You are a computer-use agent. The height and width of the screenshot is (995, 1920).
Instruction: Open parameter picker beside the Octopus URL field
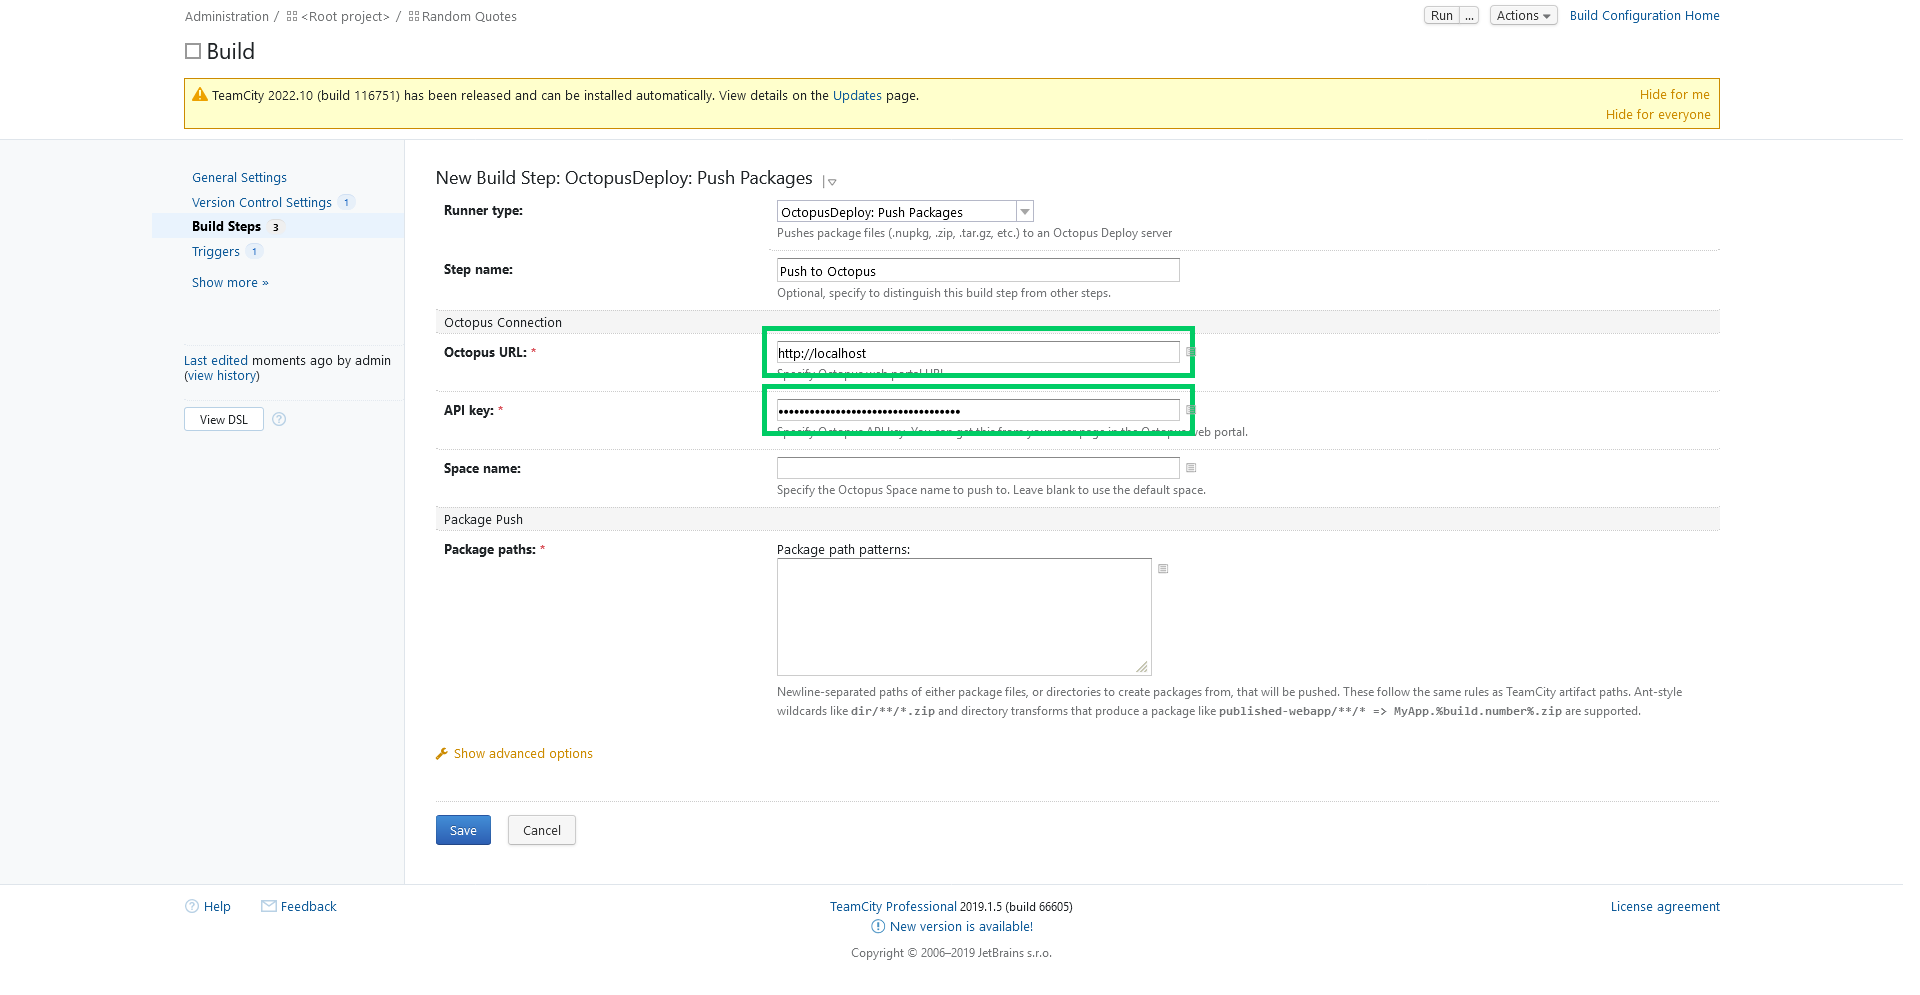coord(1190,352)
